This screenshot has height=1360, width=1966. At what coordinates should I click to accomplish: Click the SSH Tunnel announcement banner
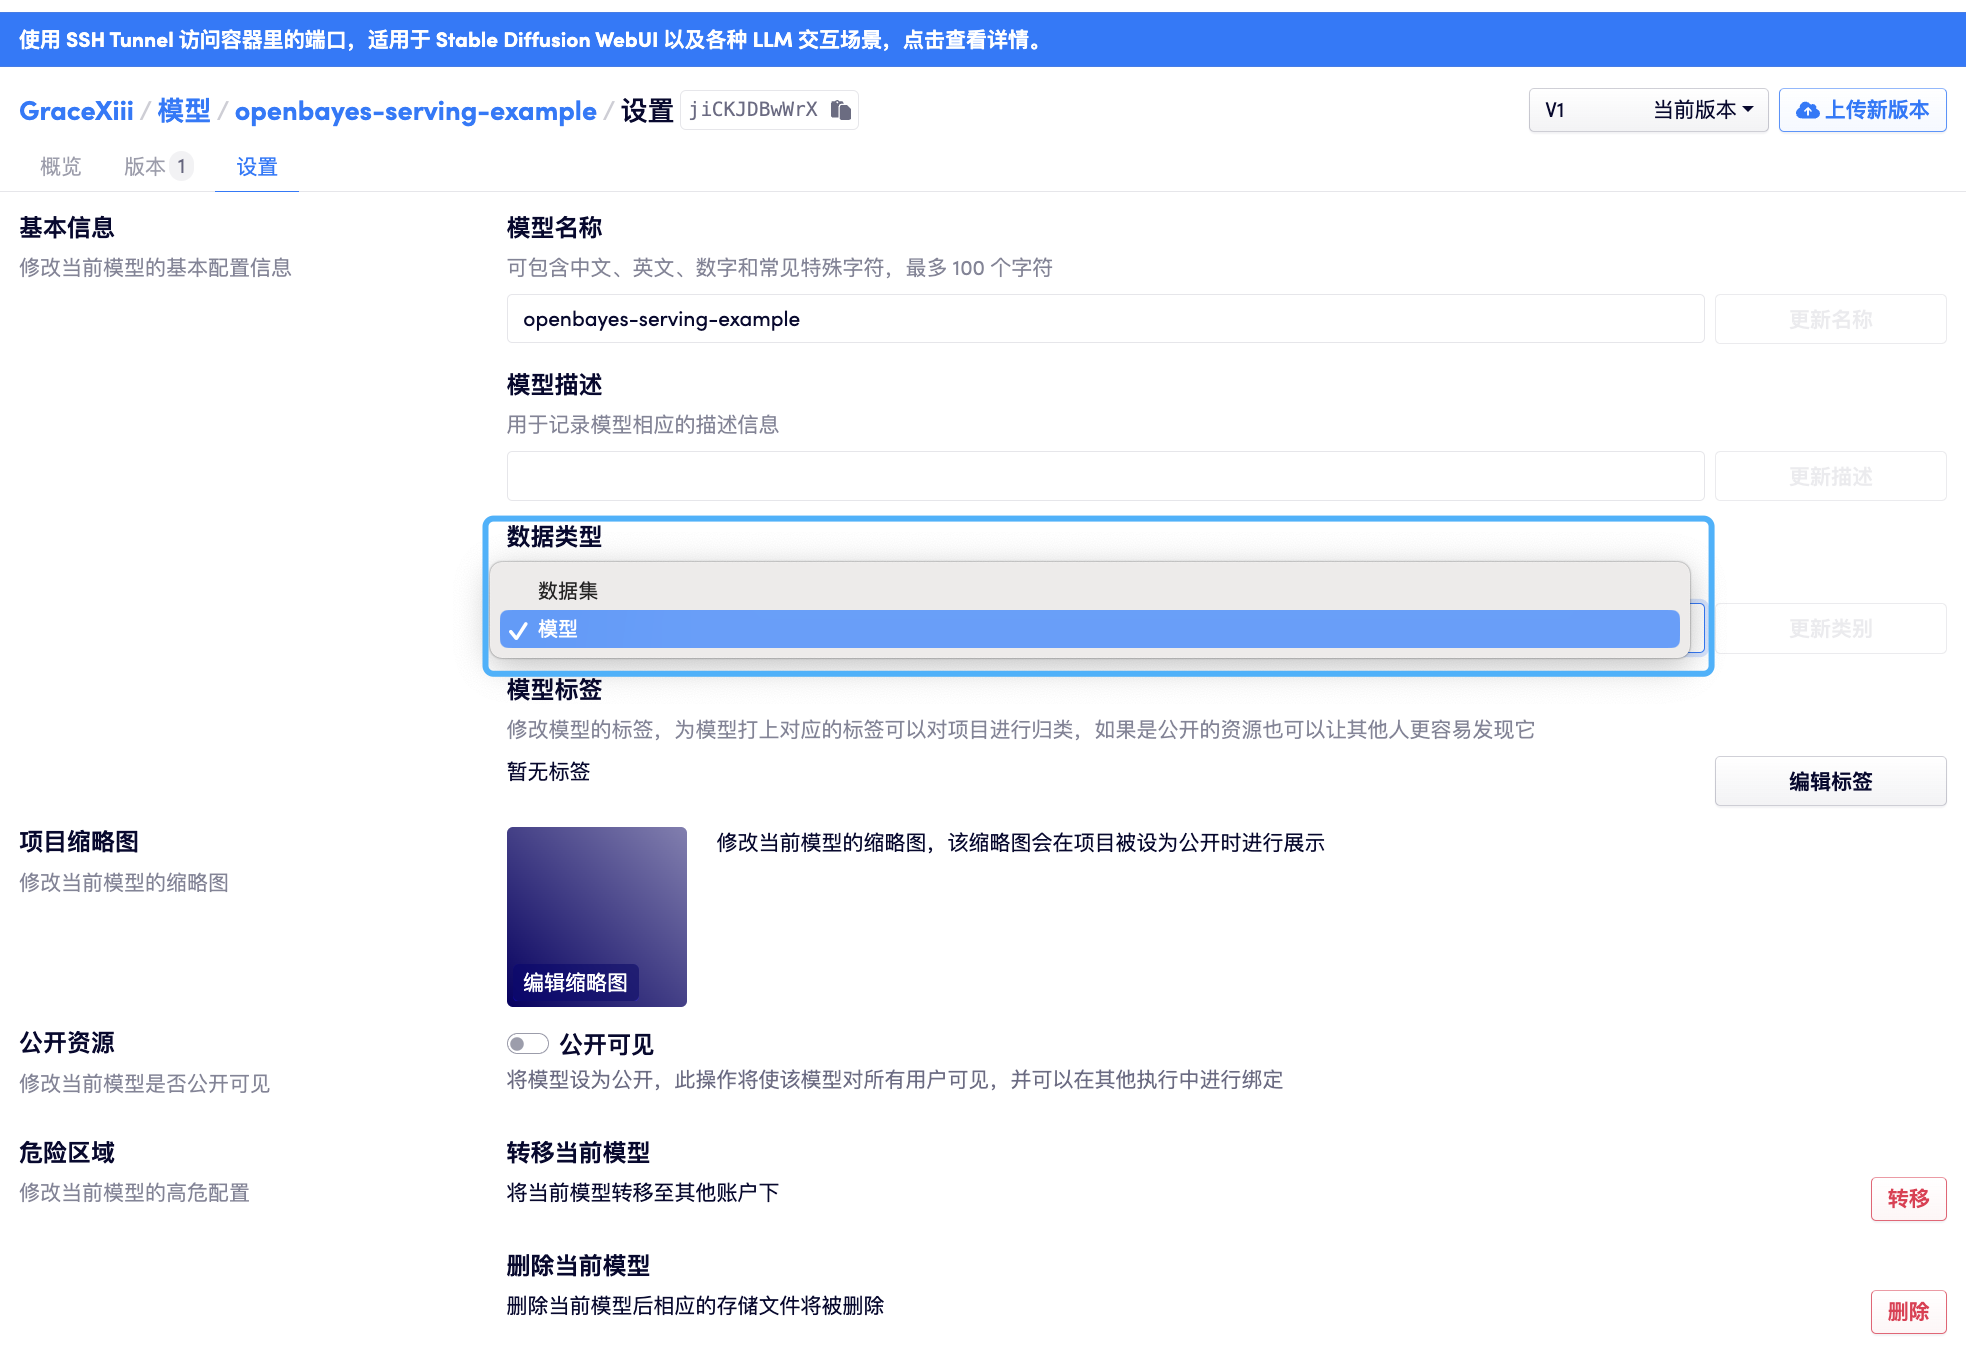tap(530, 40)
